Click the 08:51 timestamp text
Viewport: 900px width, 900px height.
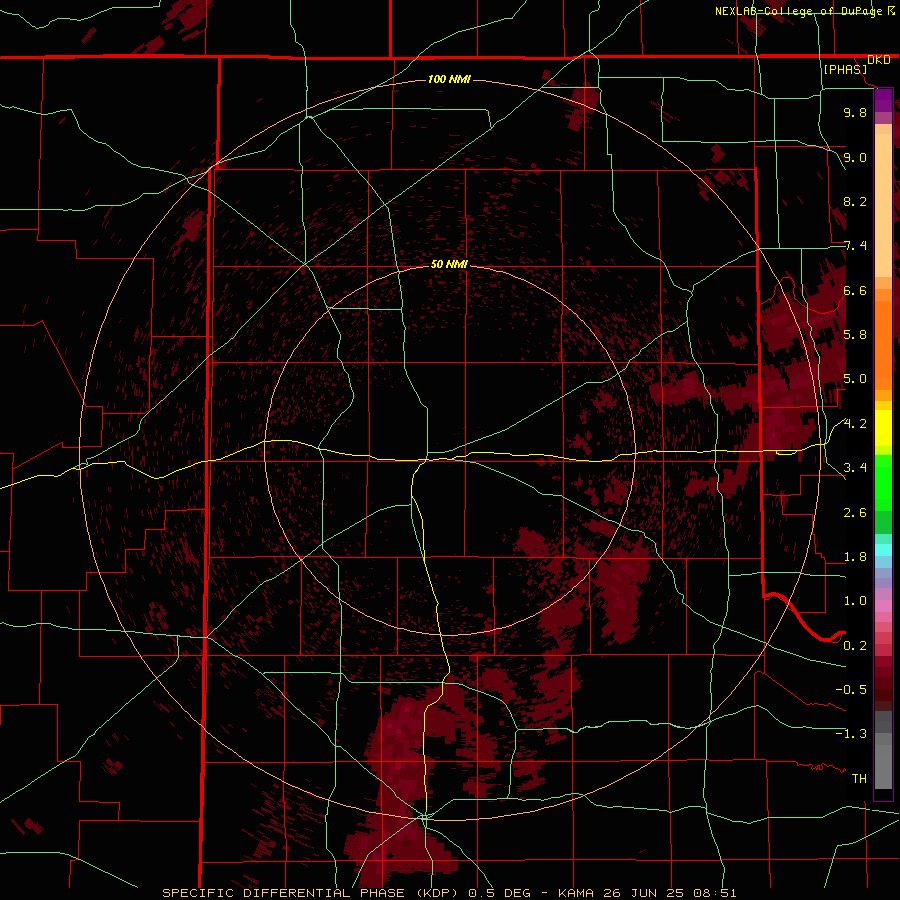tap(717, 893)
